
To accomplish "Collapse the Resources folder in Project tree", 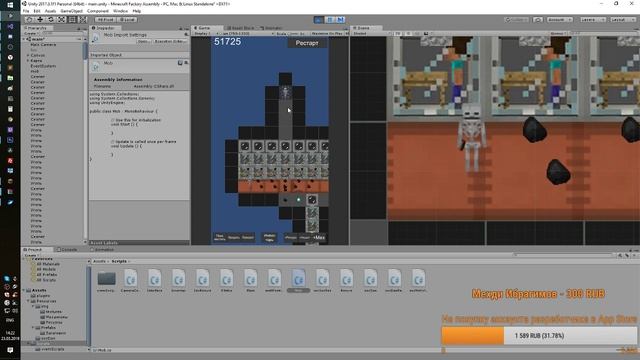I will coord(29,301).
